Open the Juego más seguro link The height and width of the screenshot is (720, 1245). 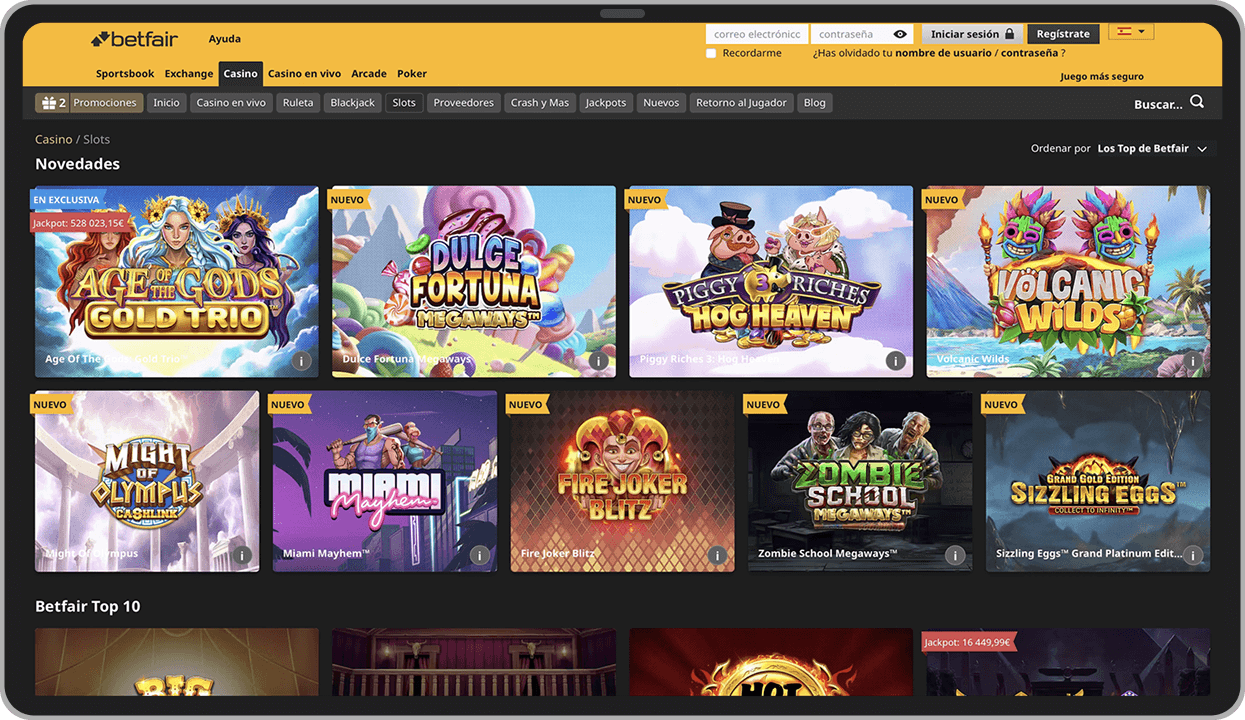pos(1101,75)
